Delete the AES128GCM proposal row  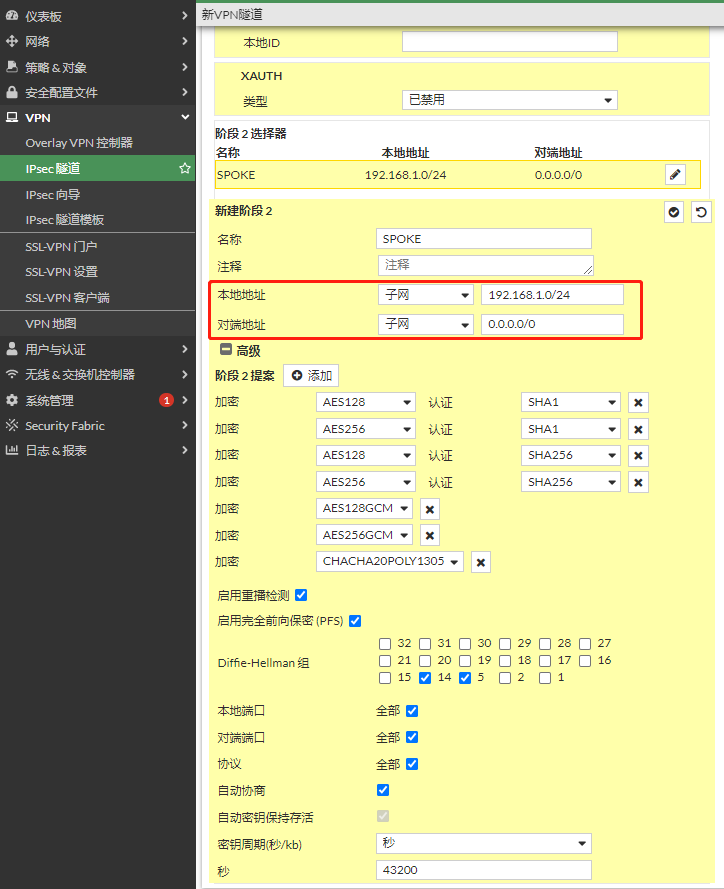(x=430, y=509)
